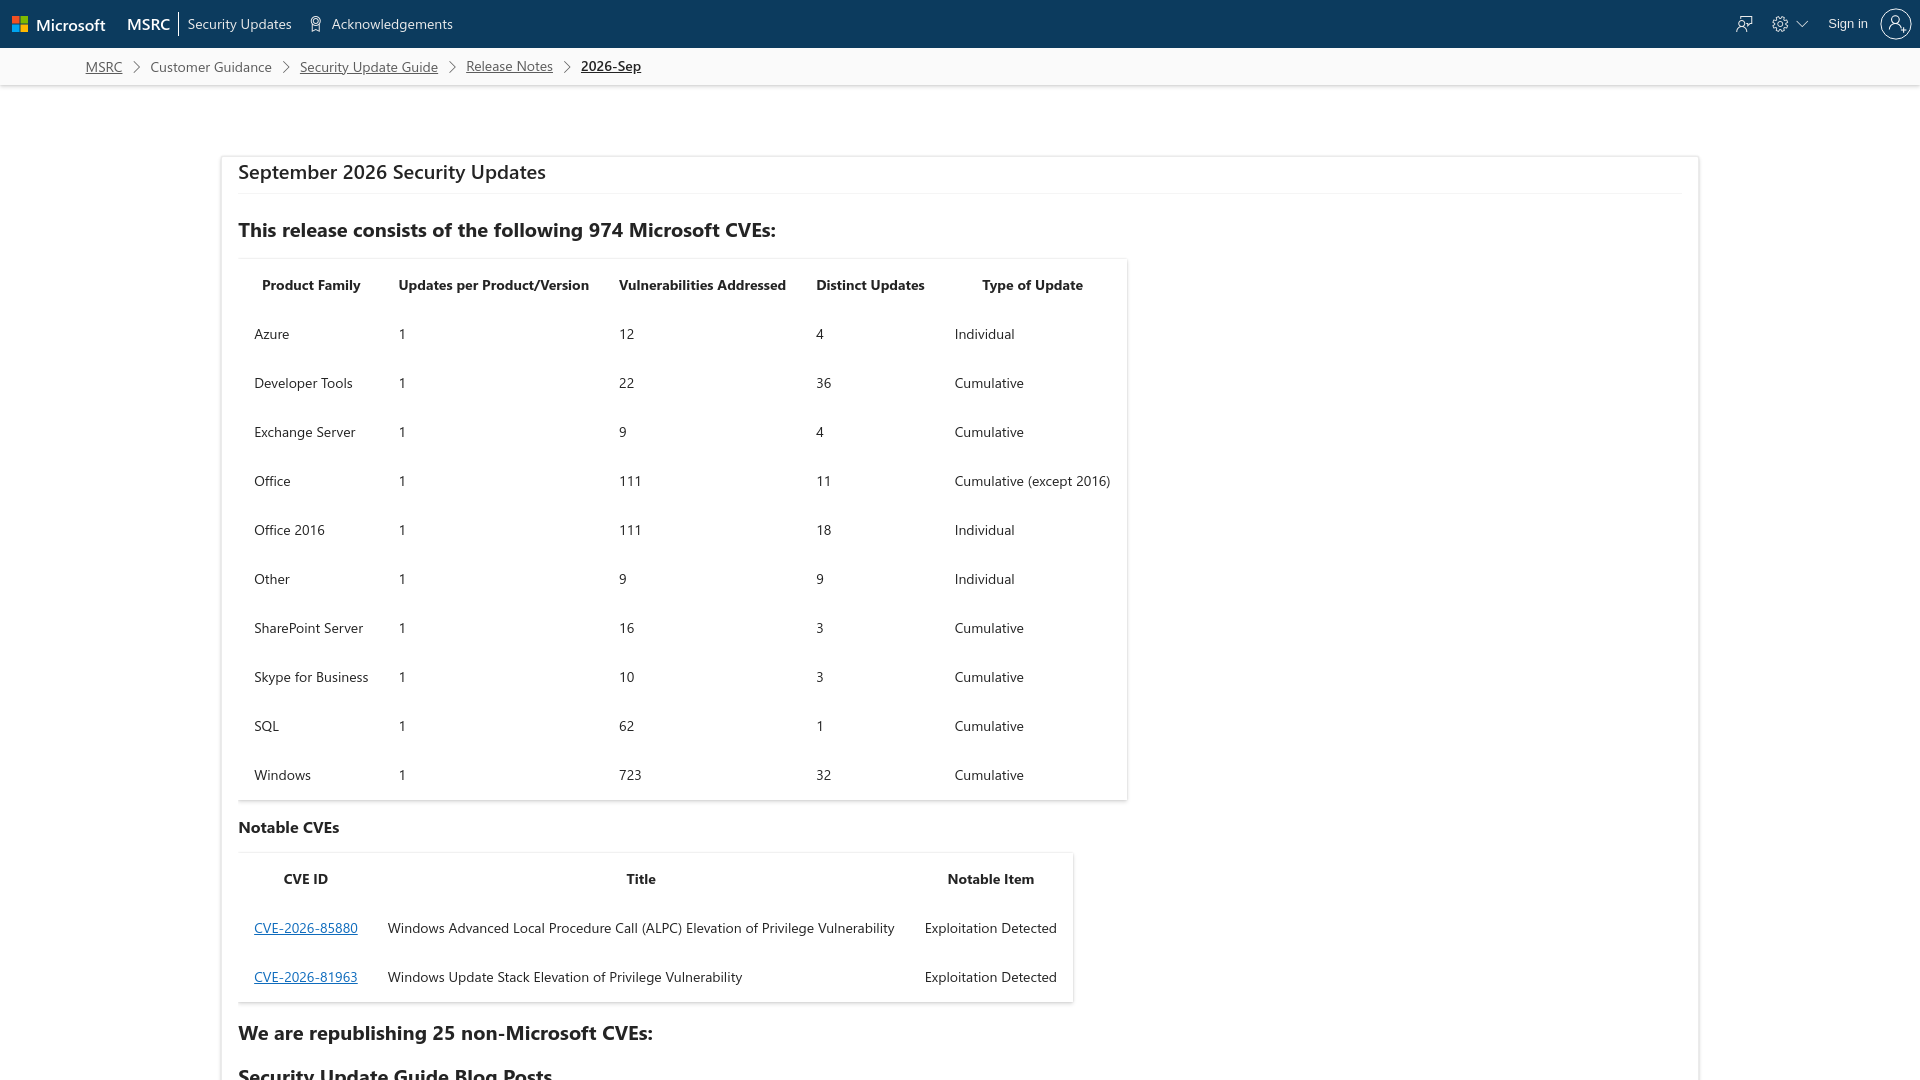The width and height of the screenshot is (1920, 1080).
Task: Click the 62 vulnerabilities value
Action: pos(626,726)
